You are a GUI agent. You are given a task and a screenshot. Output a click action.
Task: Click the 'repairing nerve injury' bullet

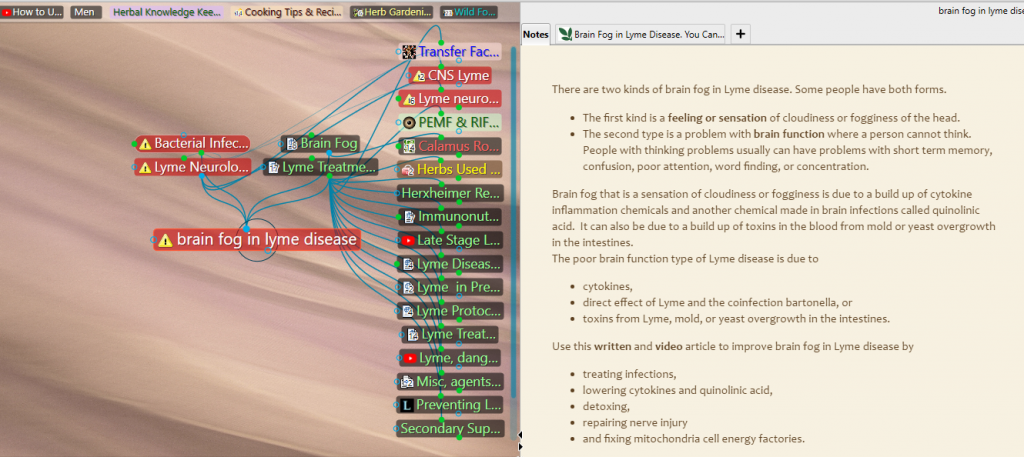coord(635,422)
